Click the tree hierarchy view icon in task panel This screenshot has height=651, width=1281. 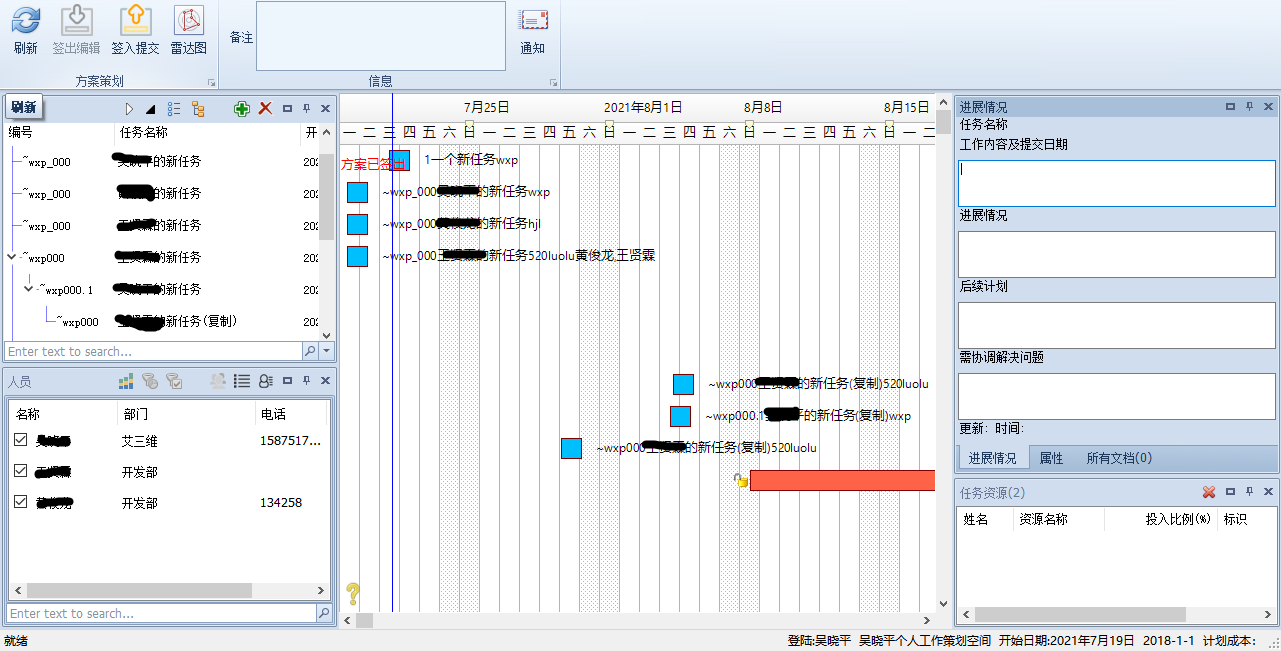point(198,108)
